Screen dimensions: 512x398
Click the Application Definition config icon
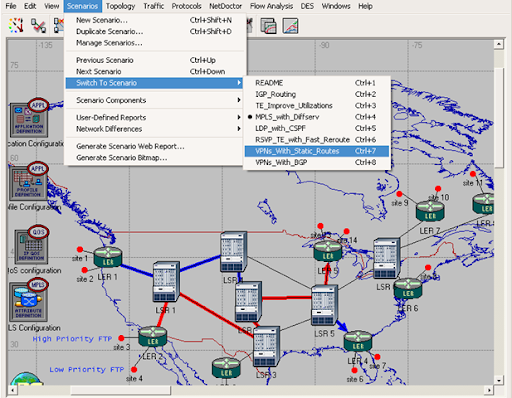click(29, 120)
